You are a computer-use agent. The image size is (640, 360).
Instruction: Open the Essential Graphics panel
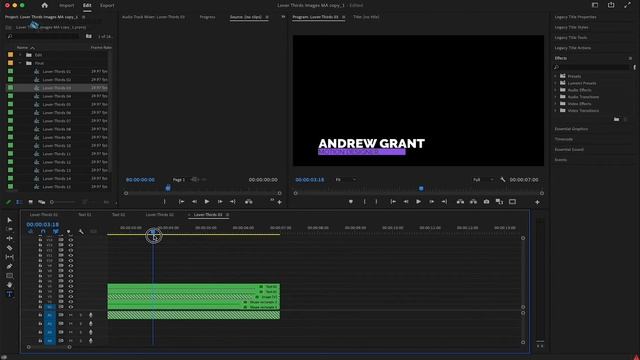(571, 129)
